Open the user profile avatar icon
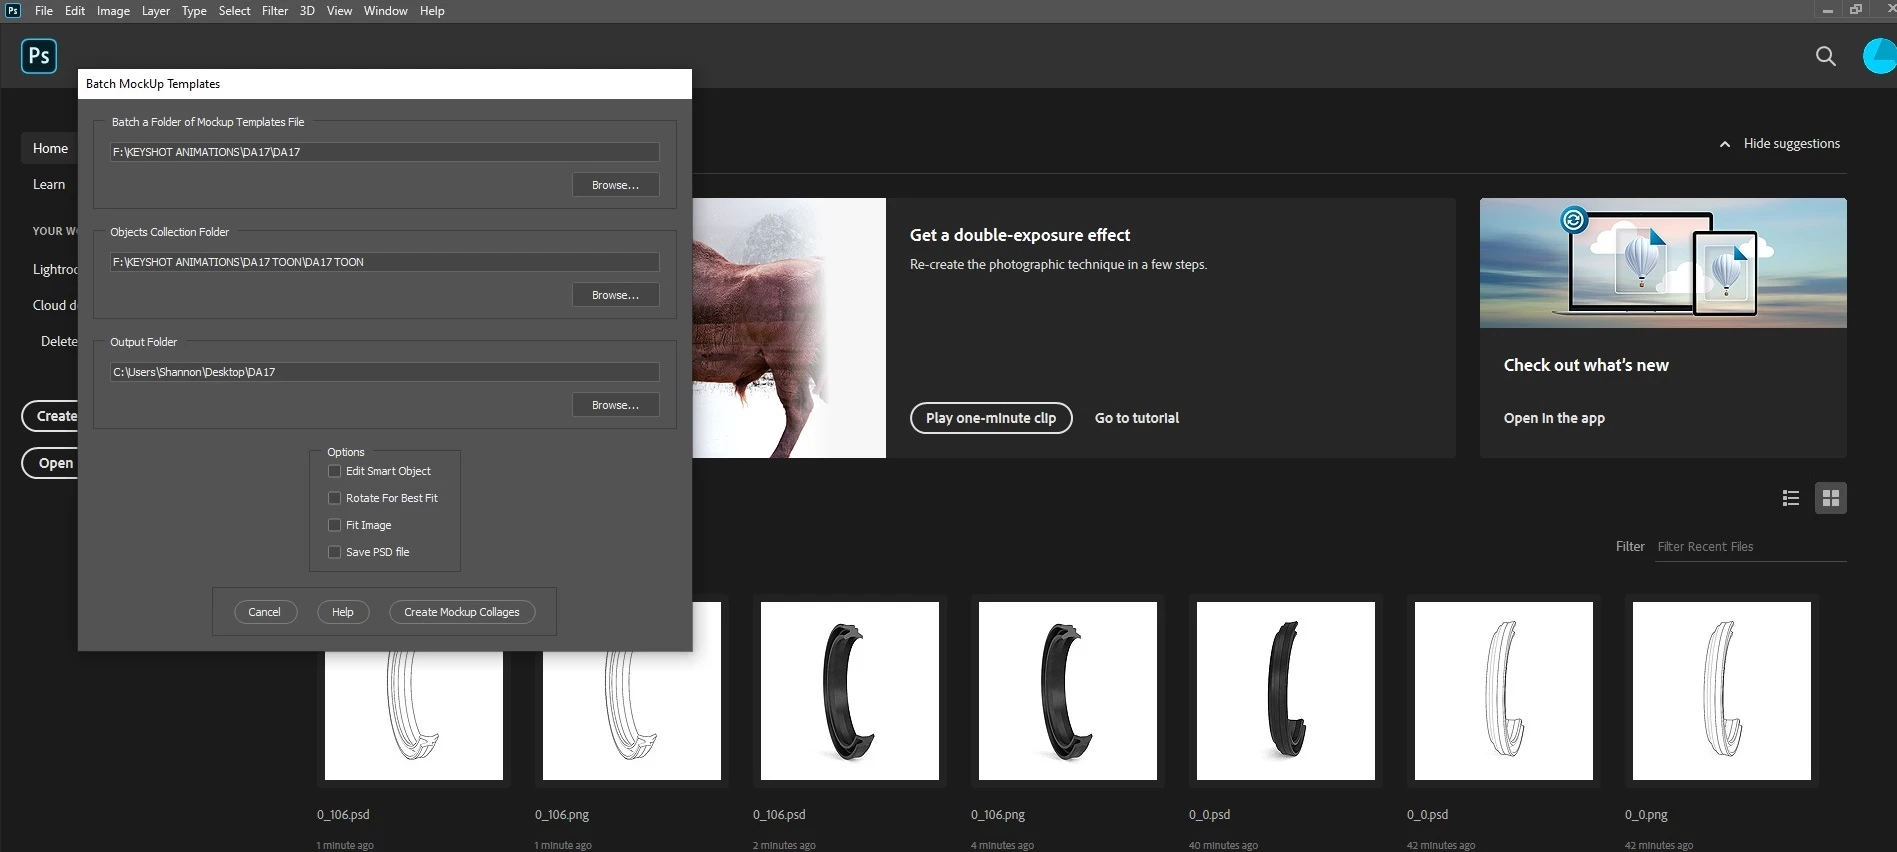1897x852 pixels. (1880, 56)
